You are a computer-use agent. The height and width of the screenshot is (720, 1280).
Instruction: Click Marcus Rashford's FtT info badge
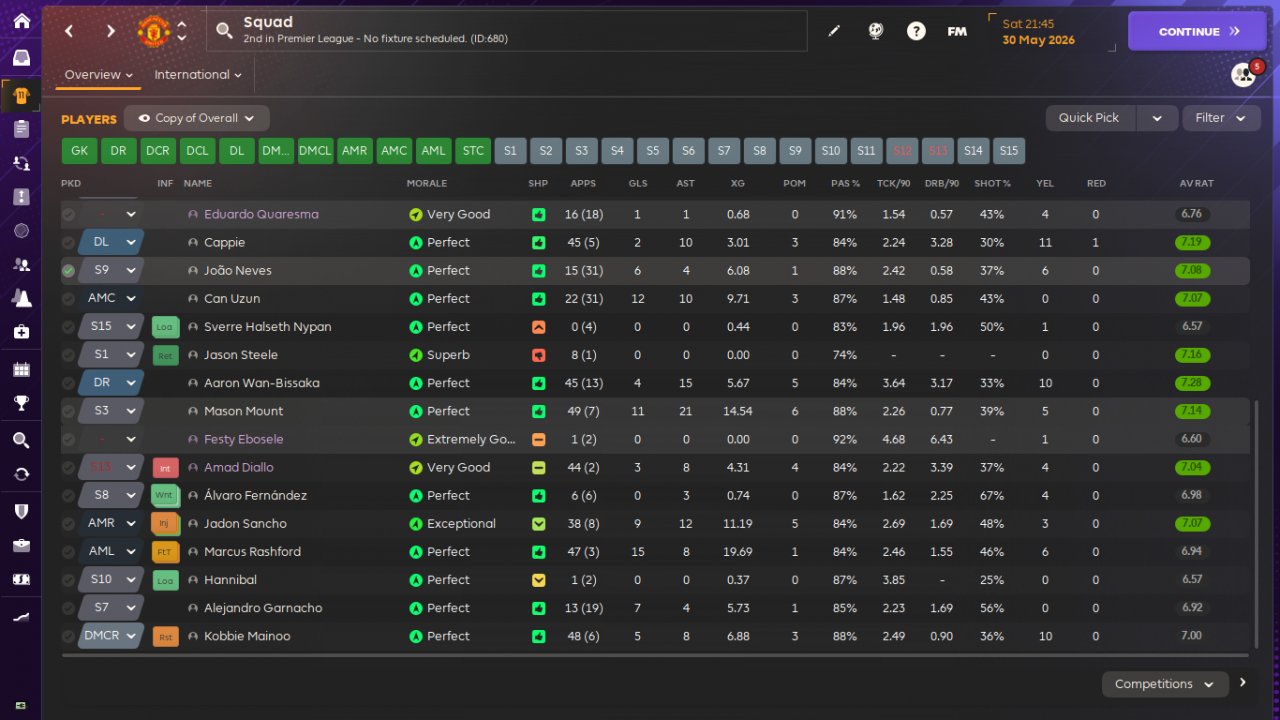click(x=165, y=551)
